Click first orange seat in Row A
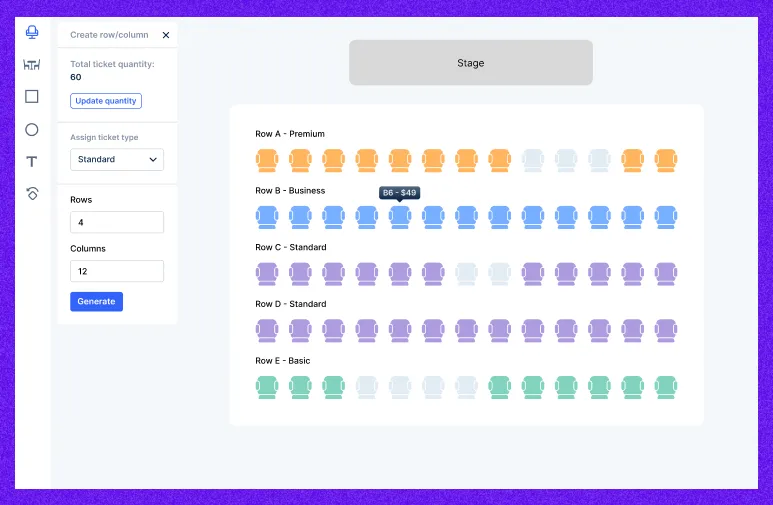Viewport: 773px width, 505px height. 267,161
